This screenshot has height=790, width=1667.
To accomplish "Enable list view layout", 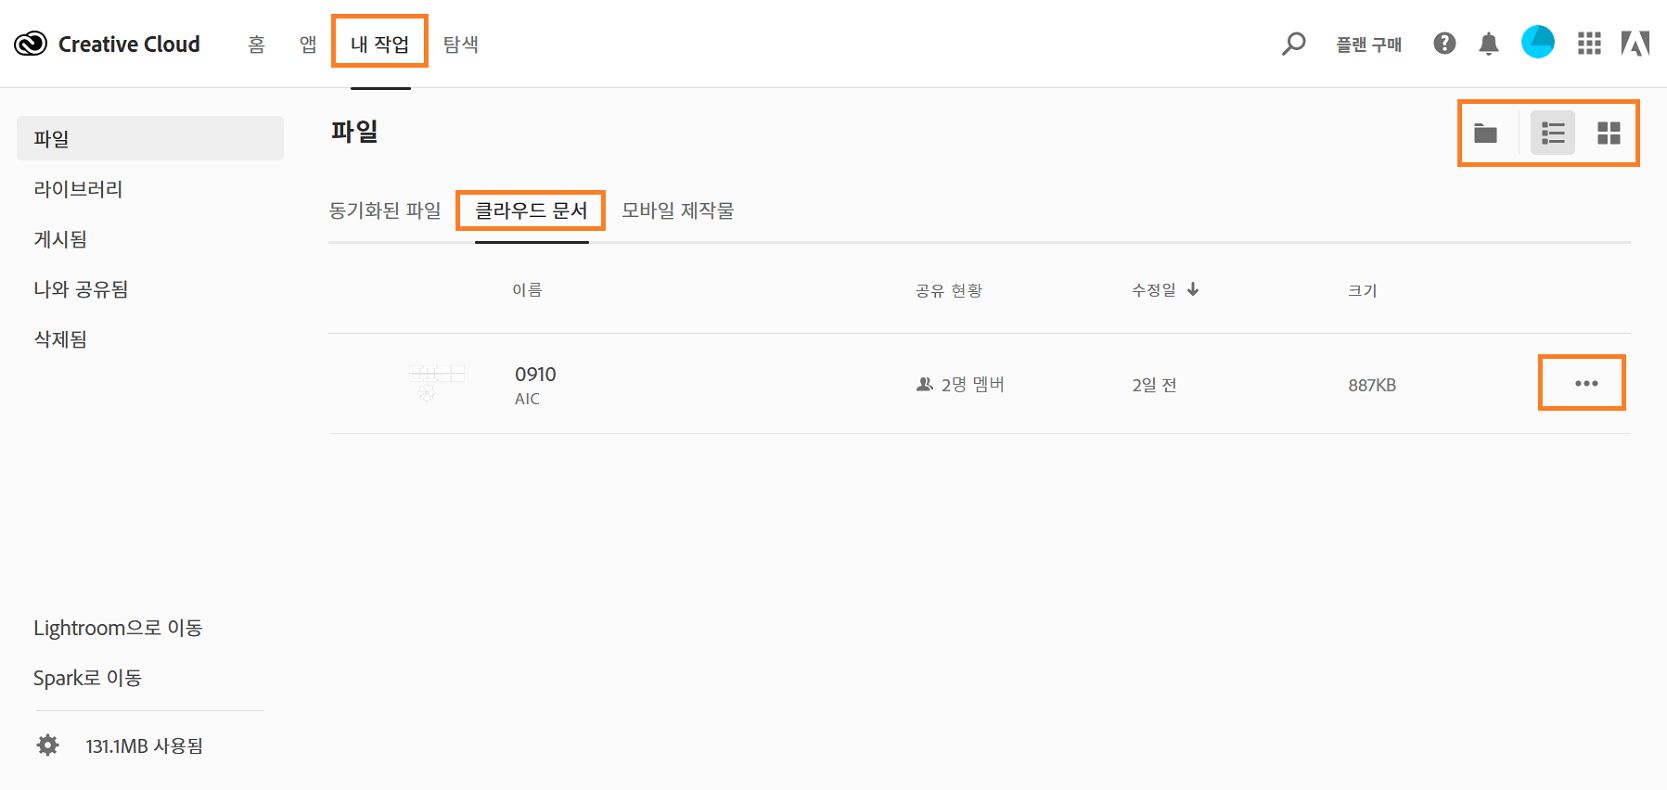I will (1551, 132).
